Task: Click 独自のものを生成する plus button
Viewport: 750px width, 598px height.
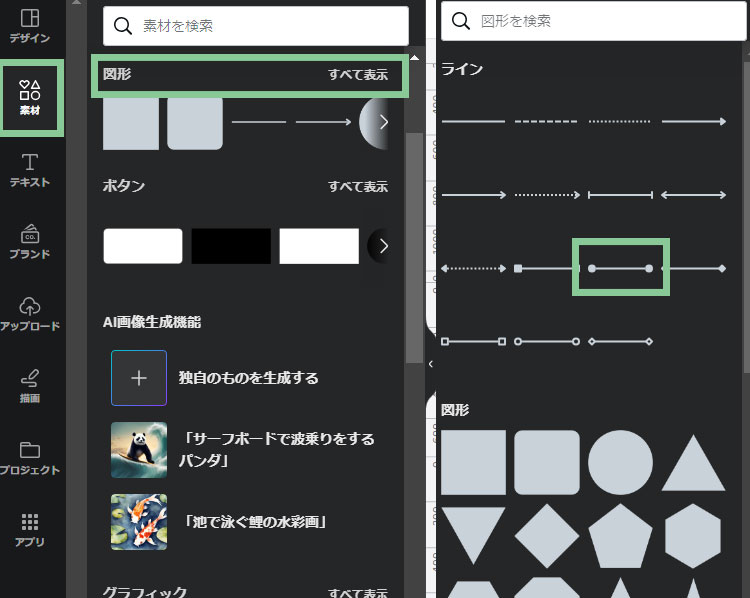Action: point(139,378)
